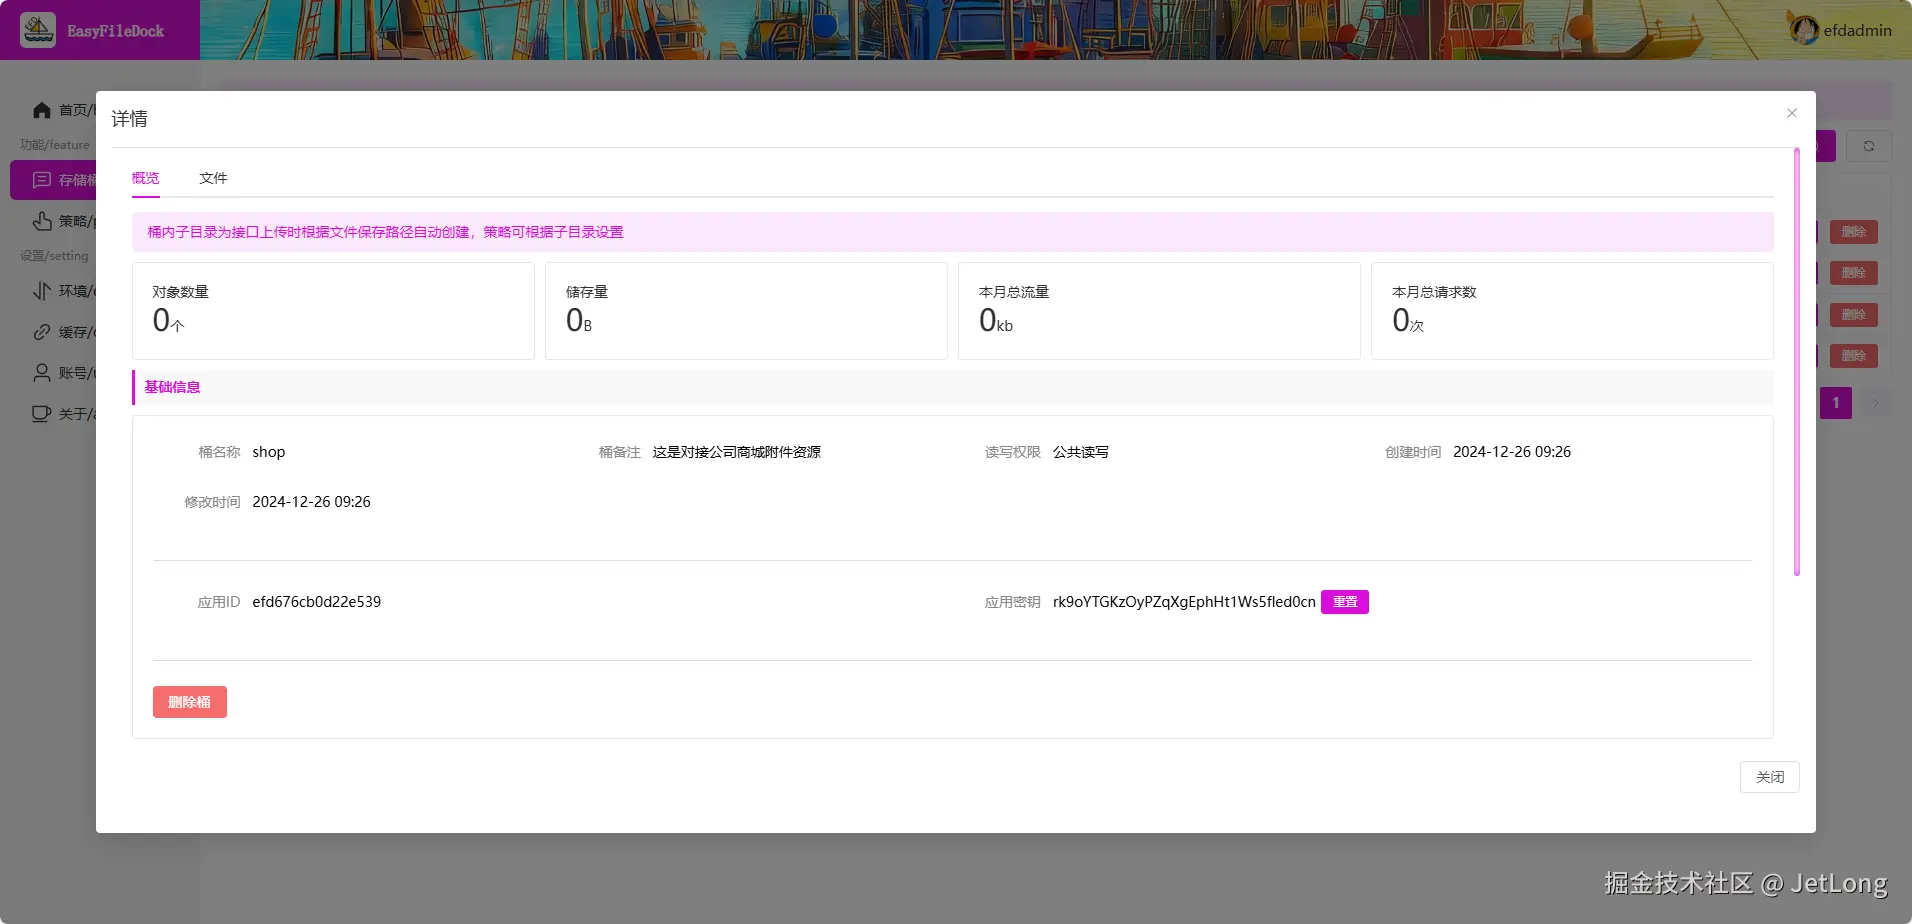Open the 文件 tab
1912x924 pixels.
click(213, 178)
